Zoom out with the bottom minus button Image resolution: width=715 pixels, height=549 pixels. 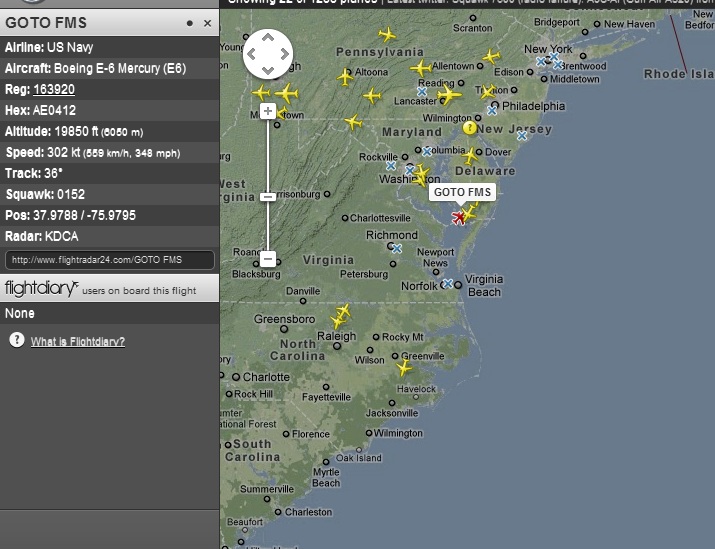(268, 259)
